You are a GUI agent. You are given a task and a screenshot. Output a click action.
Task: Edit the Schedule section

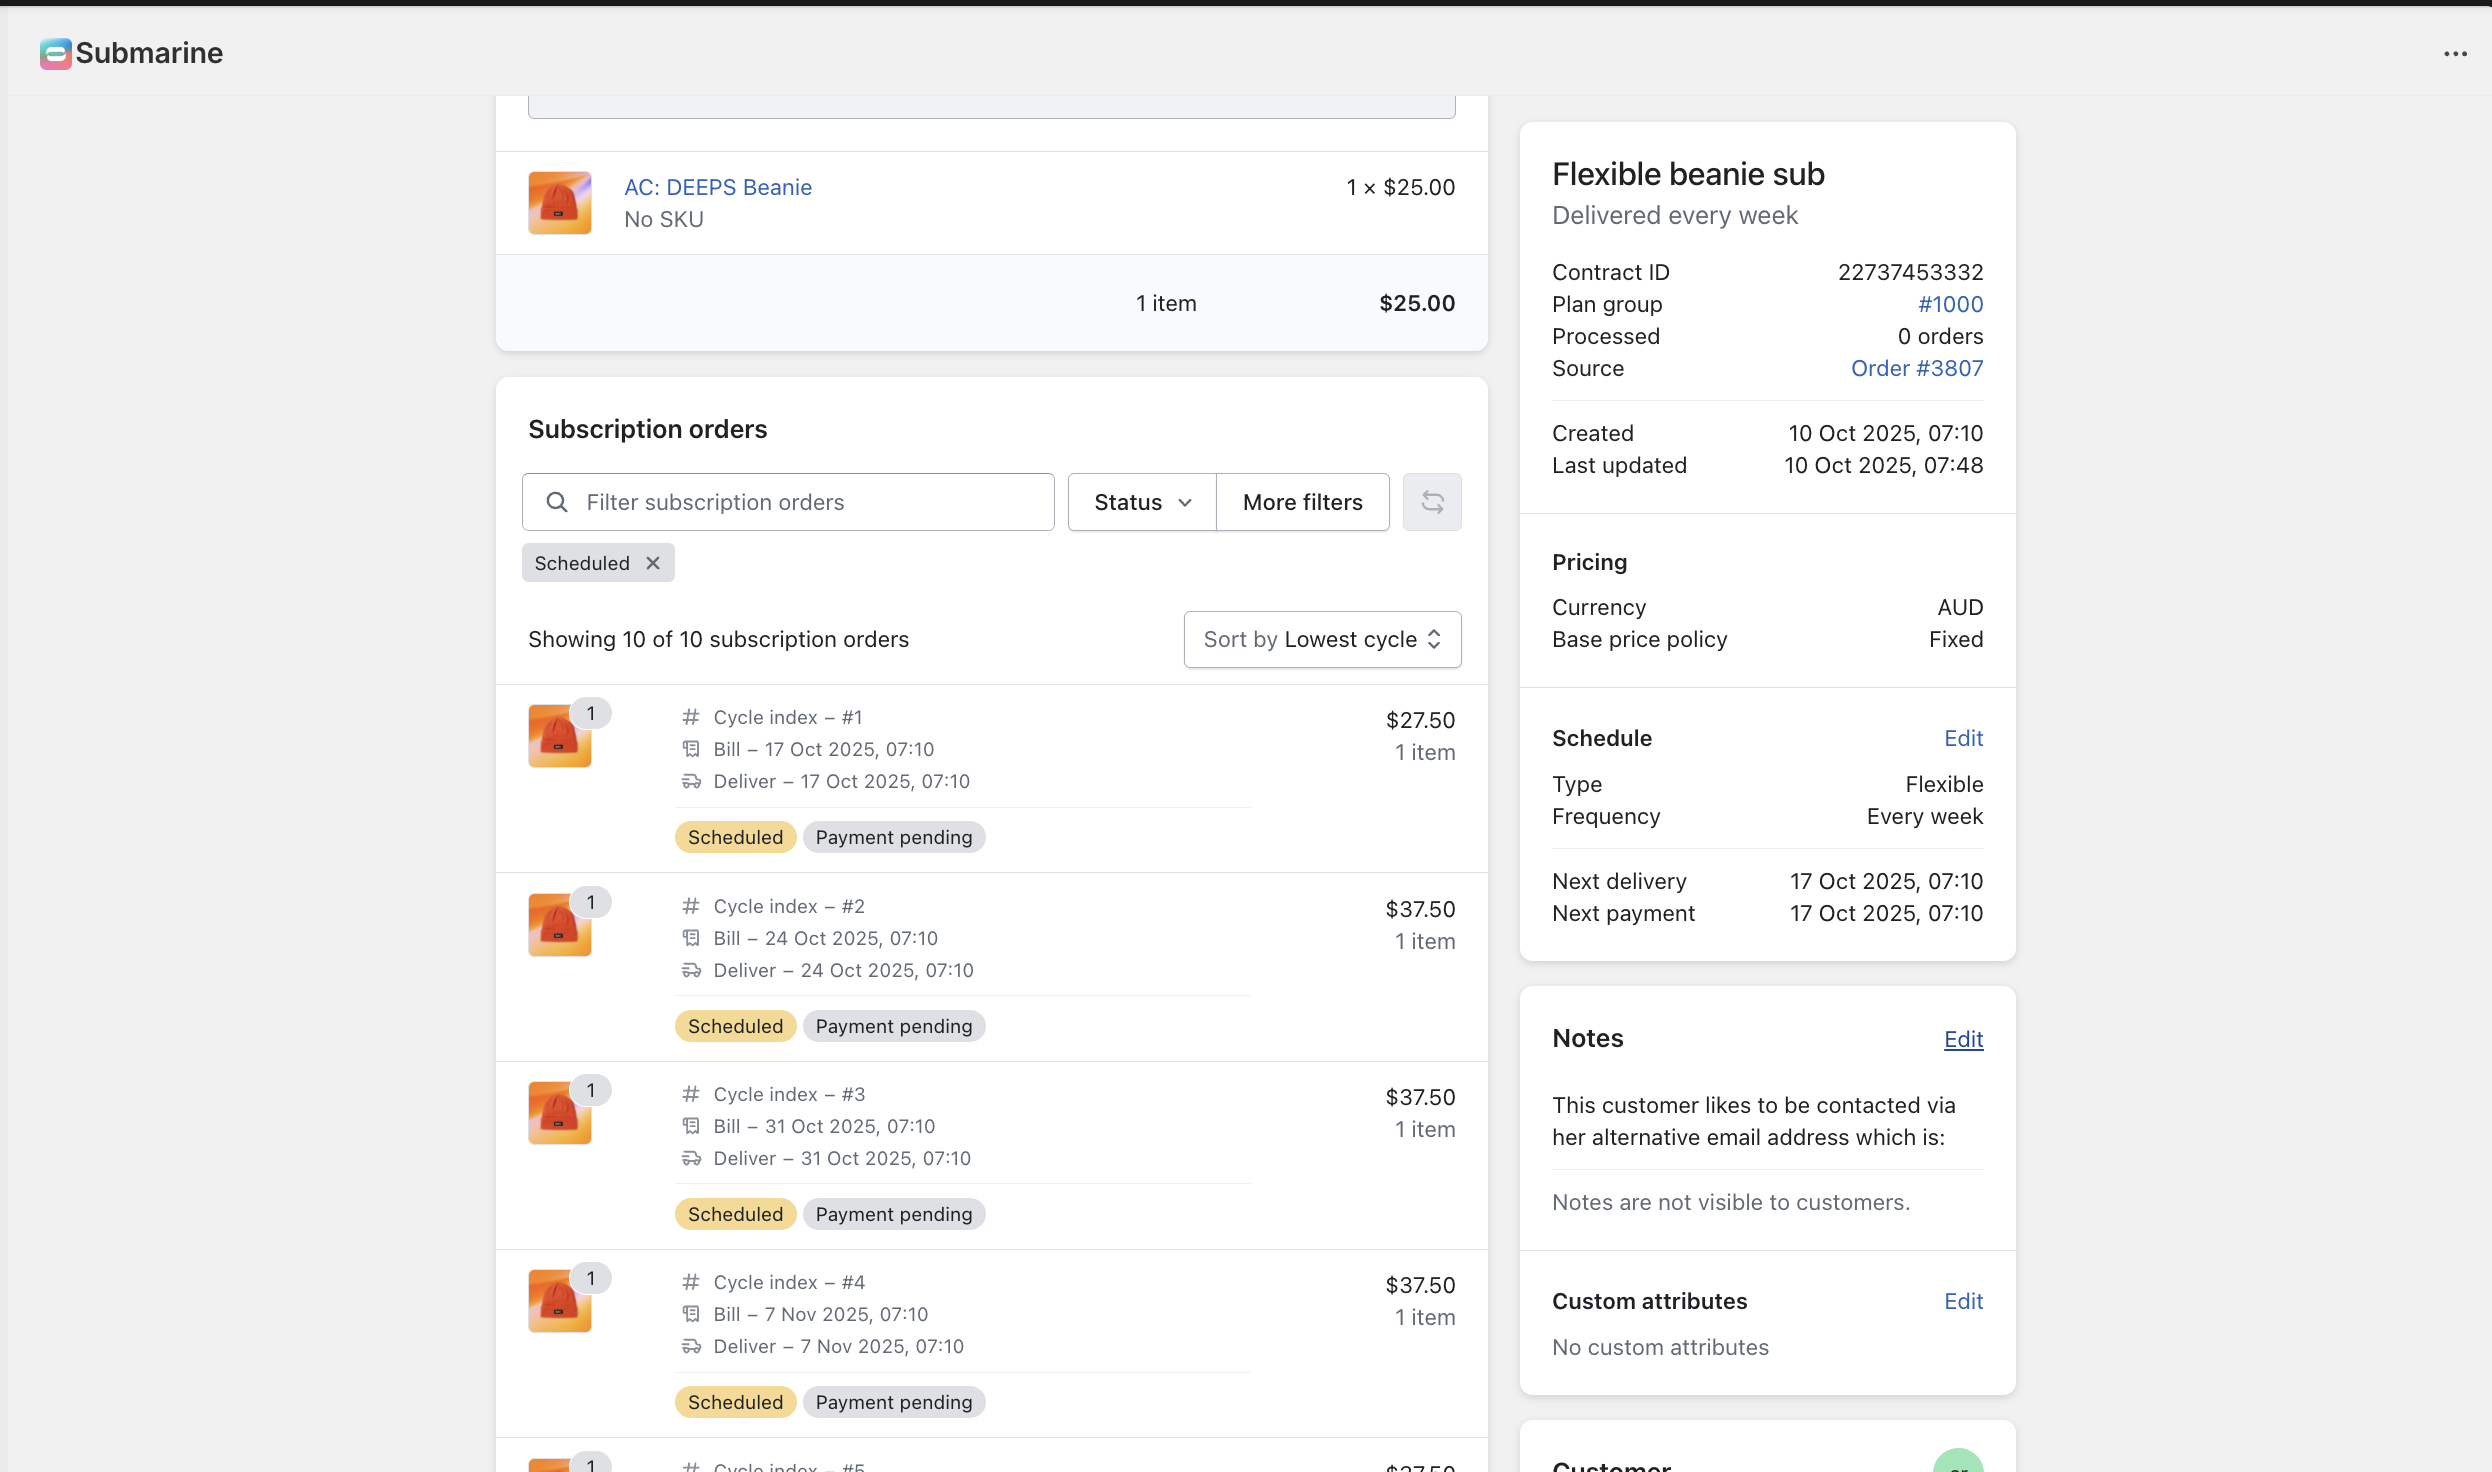1962,738
